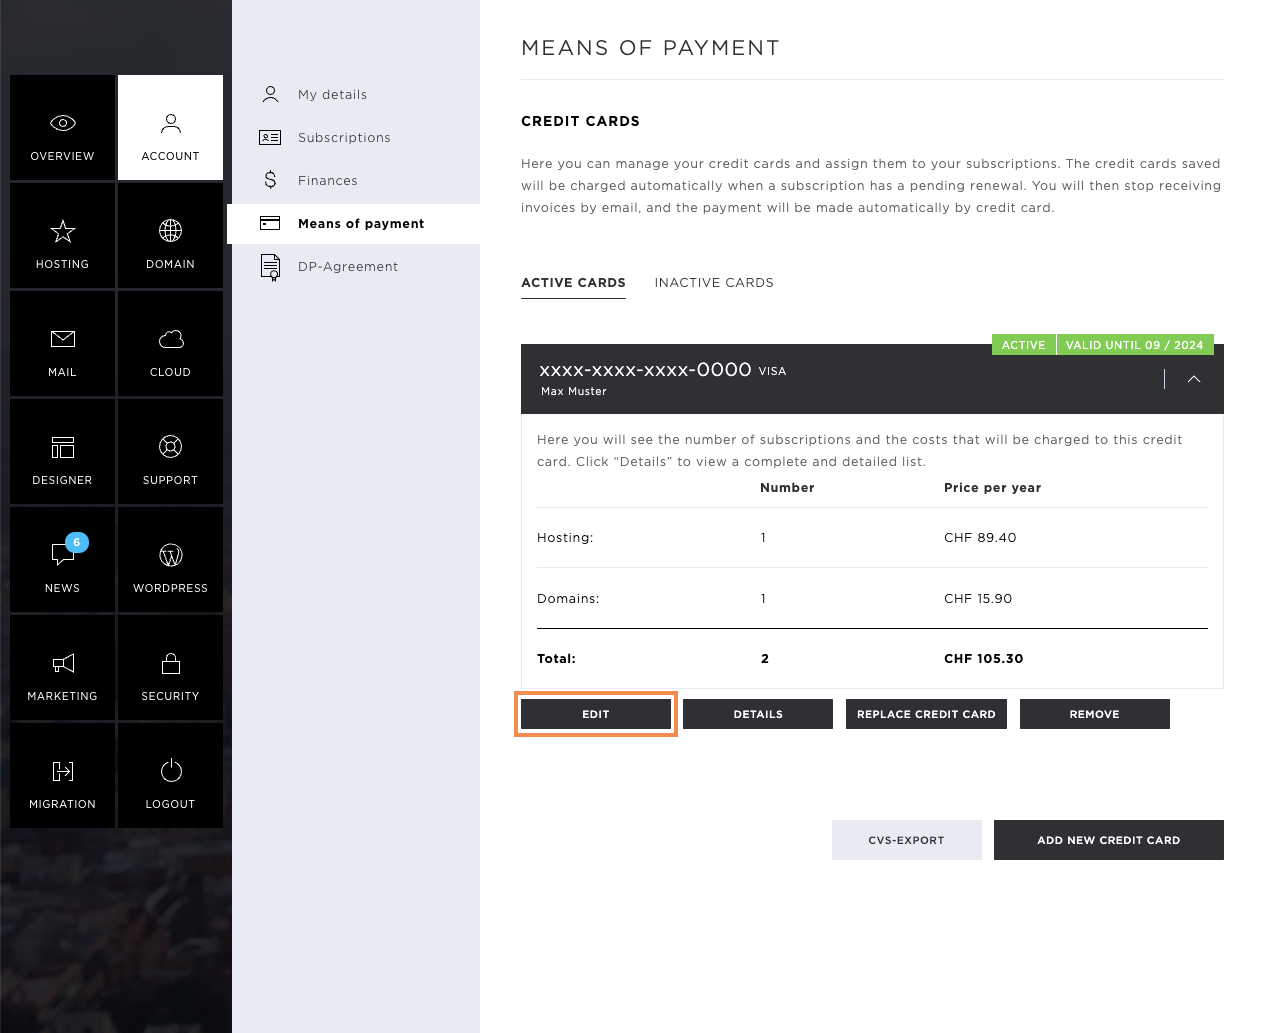Click the document icon beside DP-Agreement

tap(270, 267)
